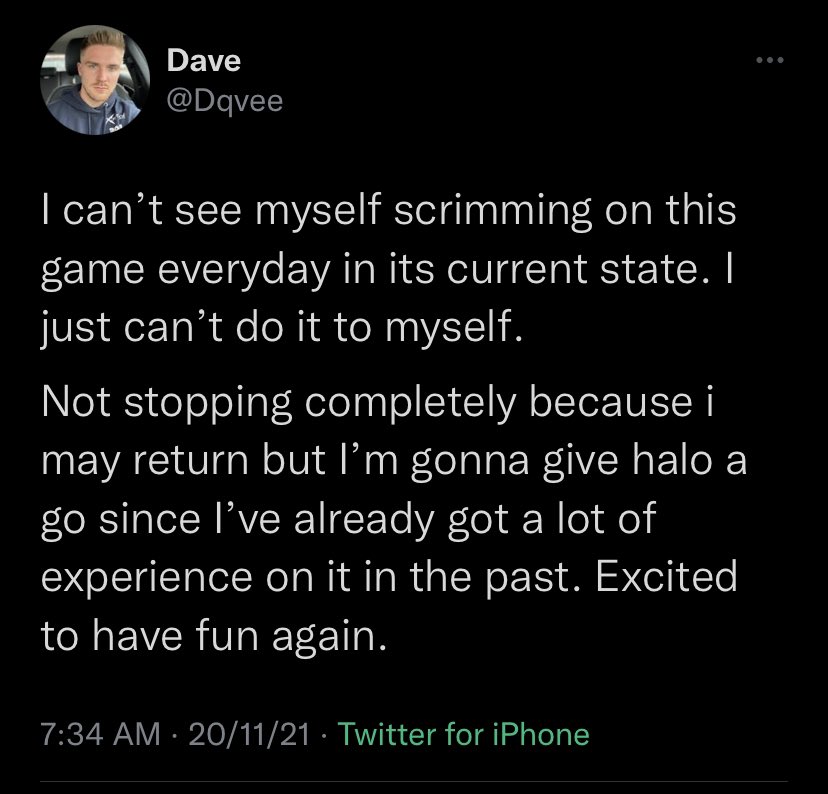Open Dave's profile picture
Screen dimensions: 828x794
87,88
